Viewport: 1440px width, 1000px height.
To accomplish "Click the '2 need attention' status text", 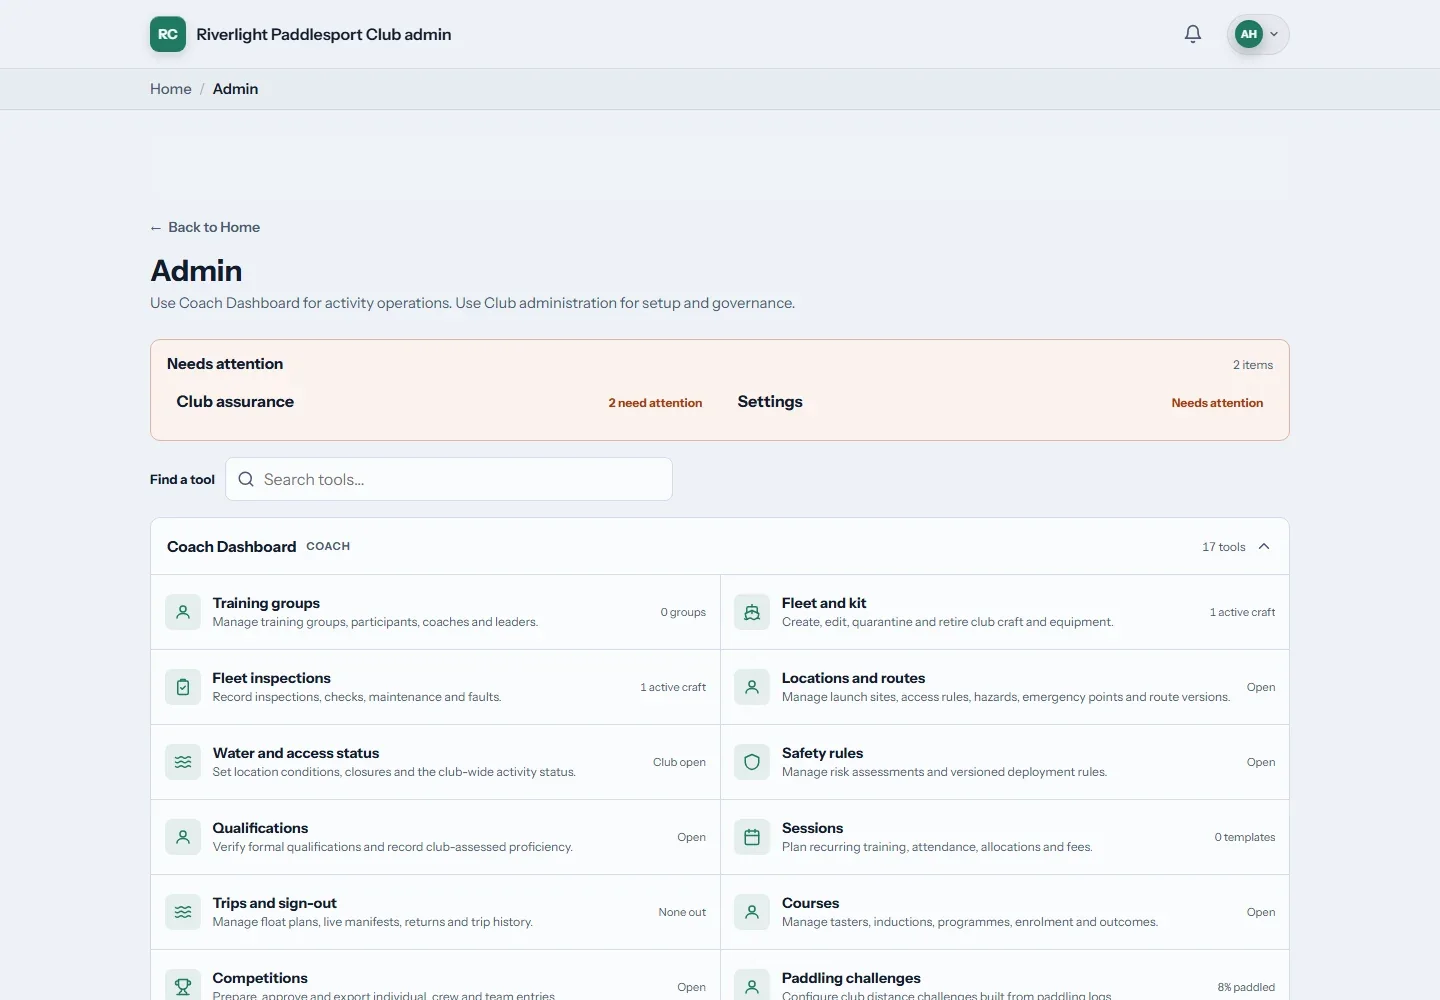I will tap(655, 403).
